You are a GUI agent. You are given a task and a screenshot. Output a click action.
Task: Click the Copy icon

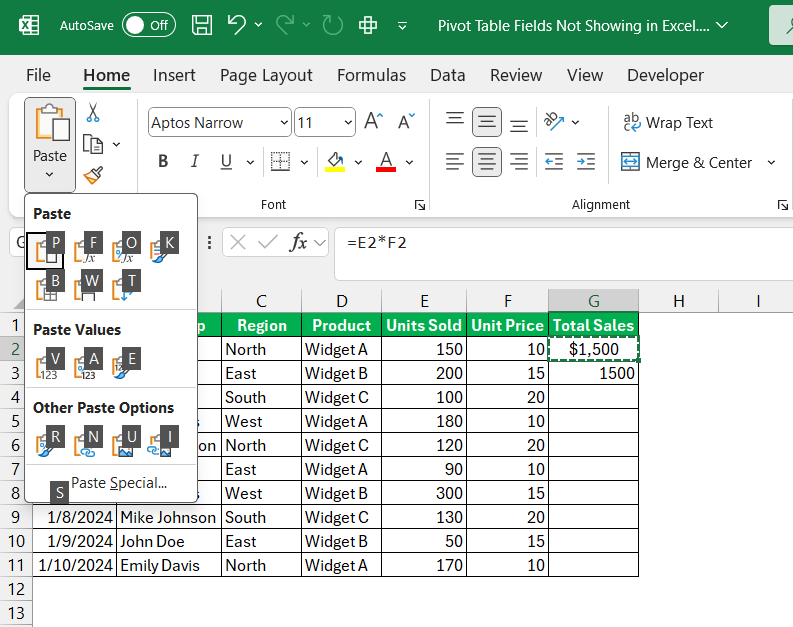tap(93, 144)
